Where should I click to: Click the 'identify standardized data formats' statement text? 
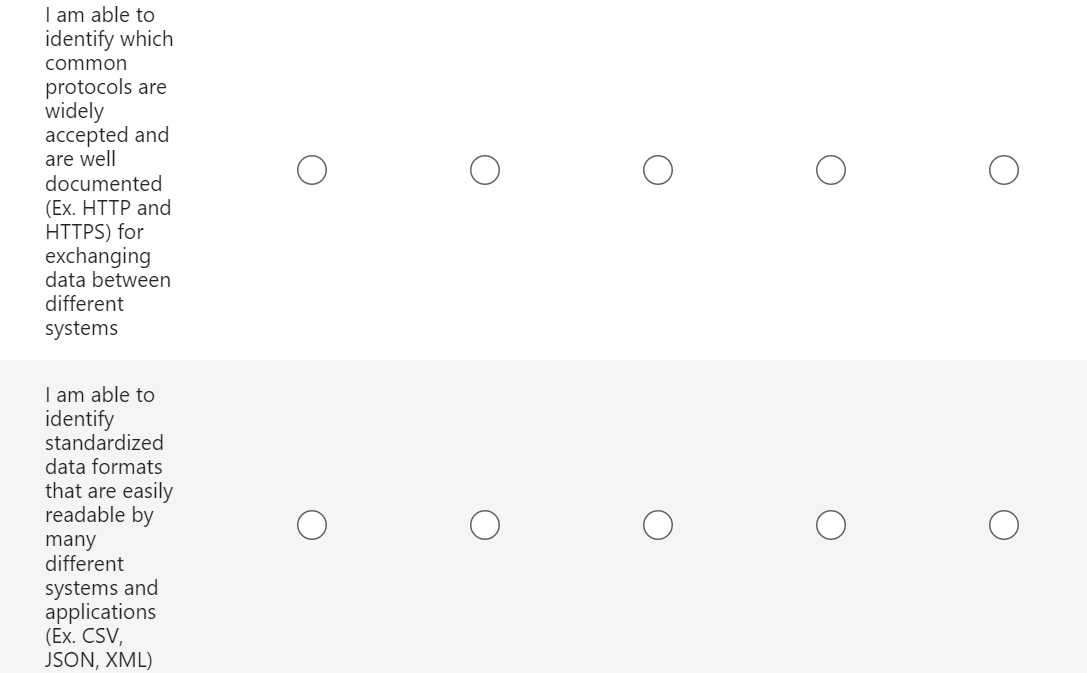coord(103,443)
